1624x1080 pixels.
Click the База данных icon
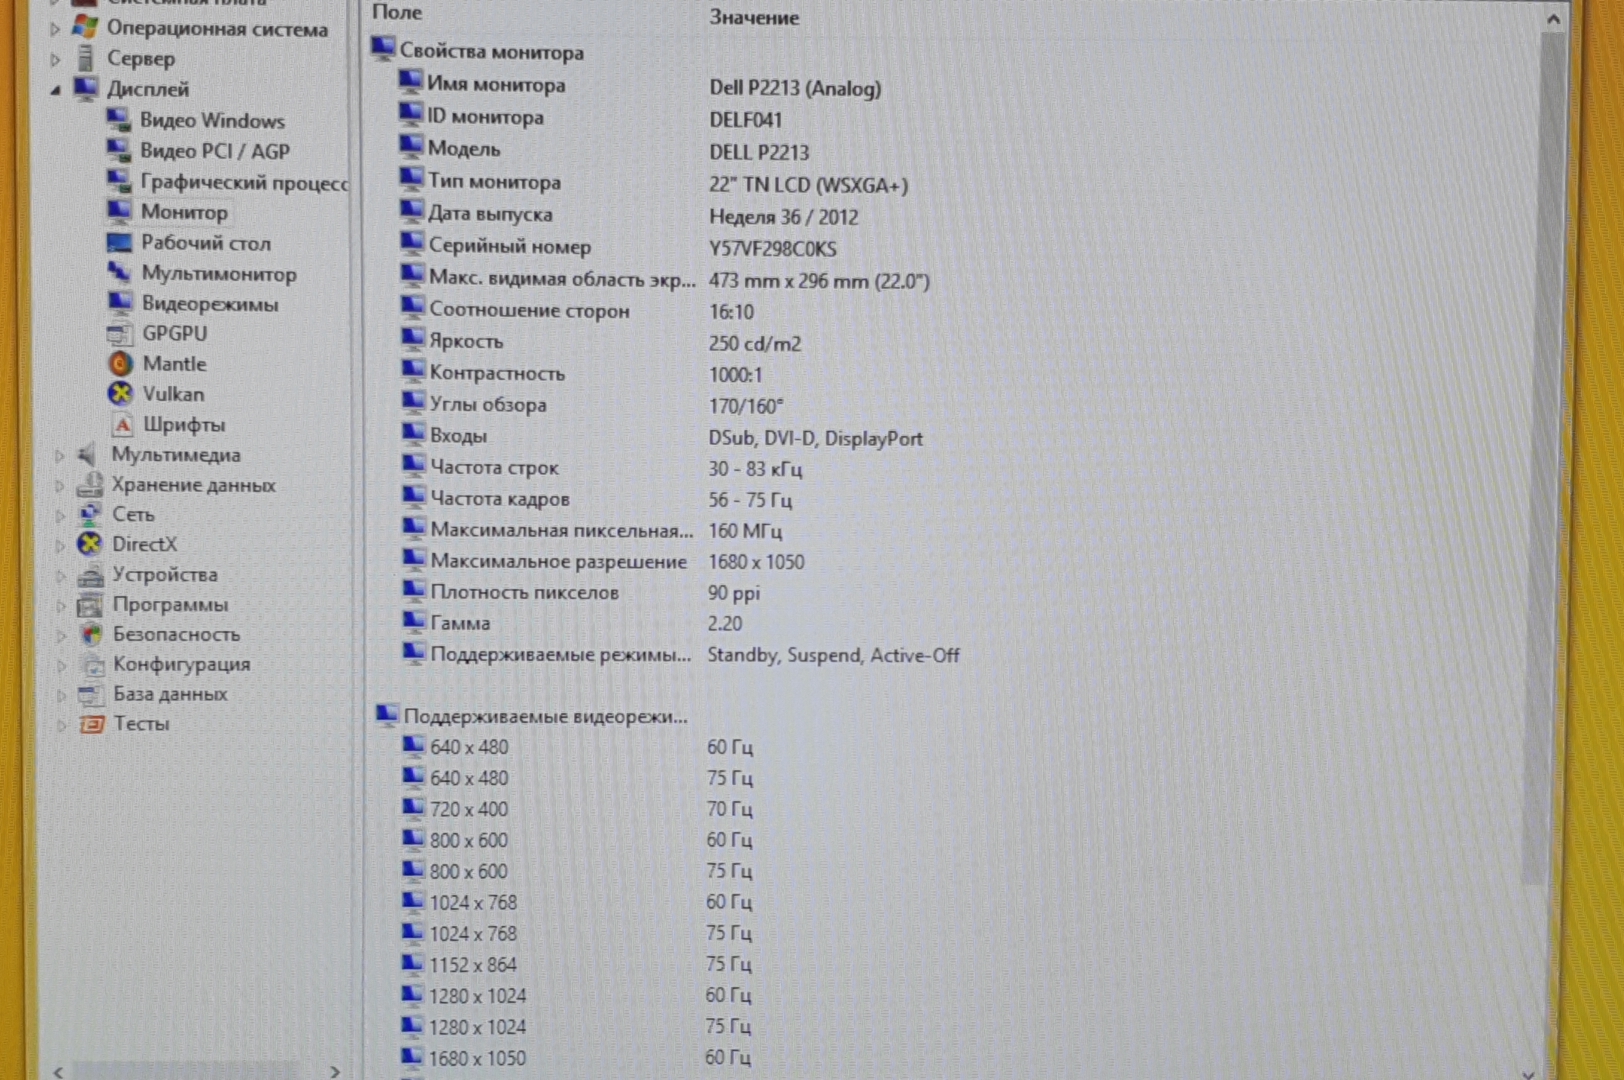point(91,693)
